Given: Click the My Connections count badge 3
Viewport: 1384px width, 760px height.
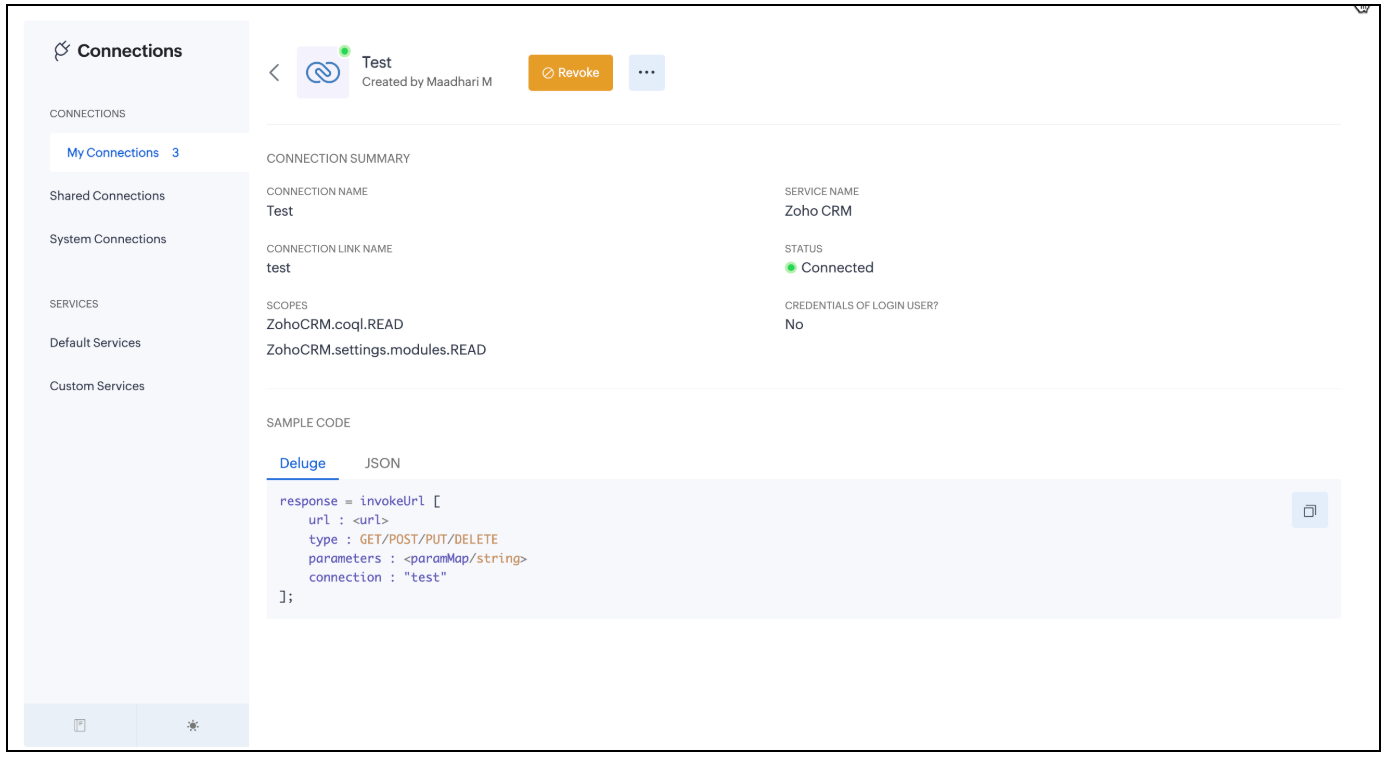Looking at the screenshot, I should tap(176, 153).
